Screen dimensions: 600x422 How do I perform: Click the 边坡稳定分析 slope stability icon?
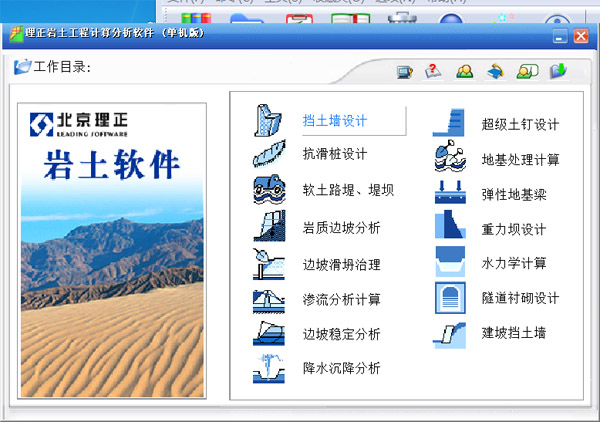[269, 333]
